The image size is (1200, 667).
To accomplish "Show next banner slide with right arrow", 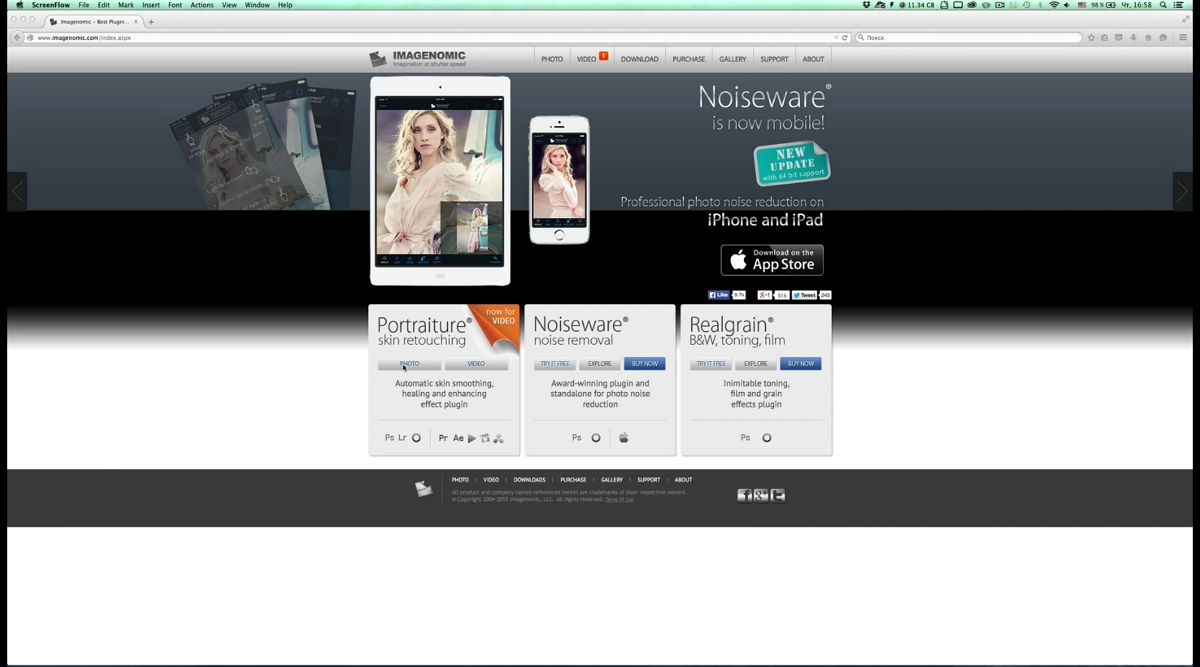I will point(1182,191).
